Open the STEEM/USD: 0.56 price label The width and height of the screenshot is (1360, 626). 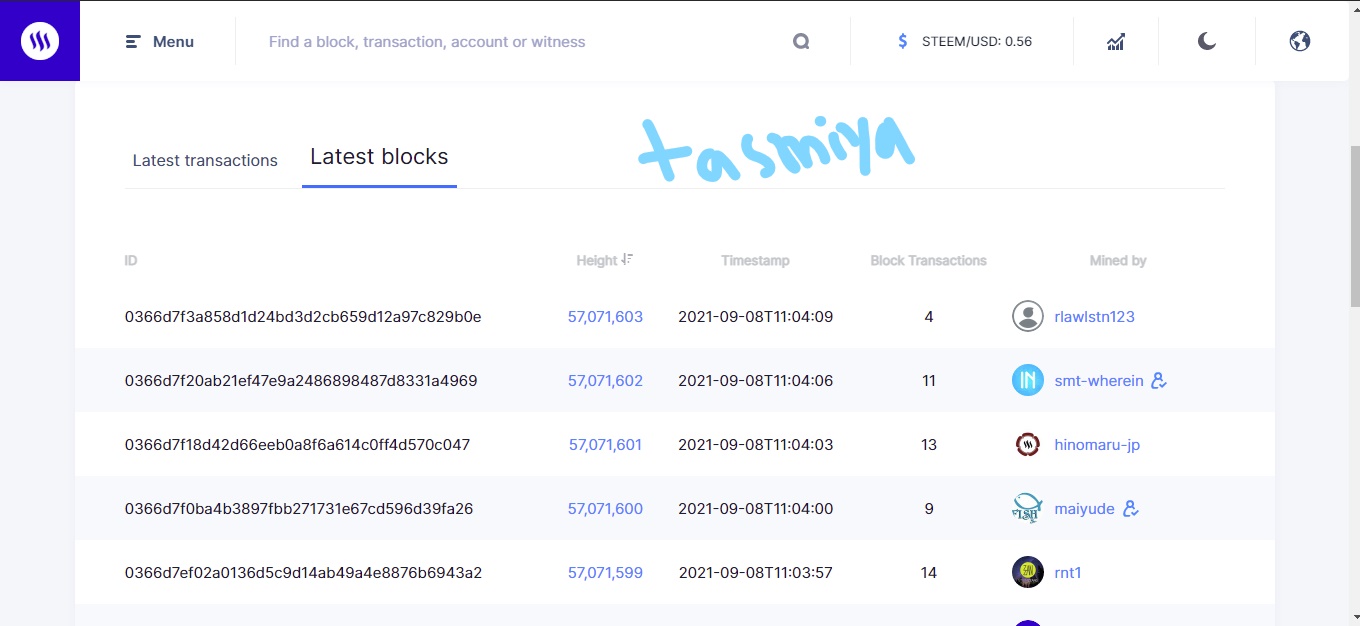tap(975, 42)
